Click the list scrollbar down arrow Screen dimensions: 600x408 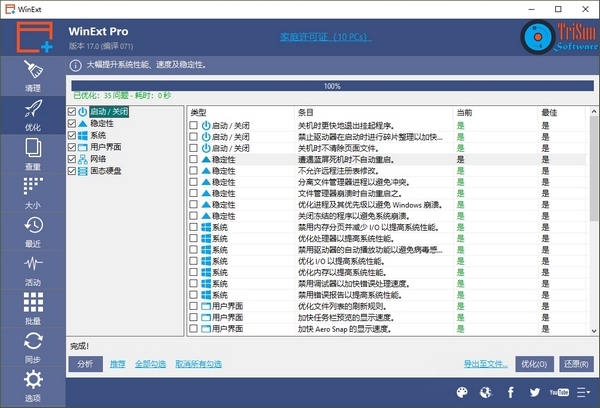click(x=593, y=331)
